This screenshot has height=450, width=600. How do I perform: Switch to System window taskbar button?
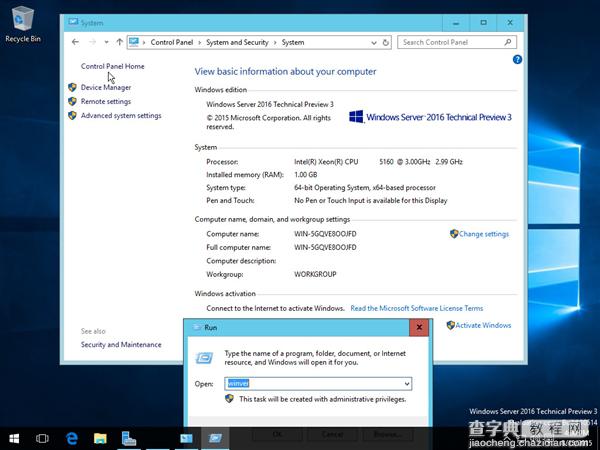point(186,438)
